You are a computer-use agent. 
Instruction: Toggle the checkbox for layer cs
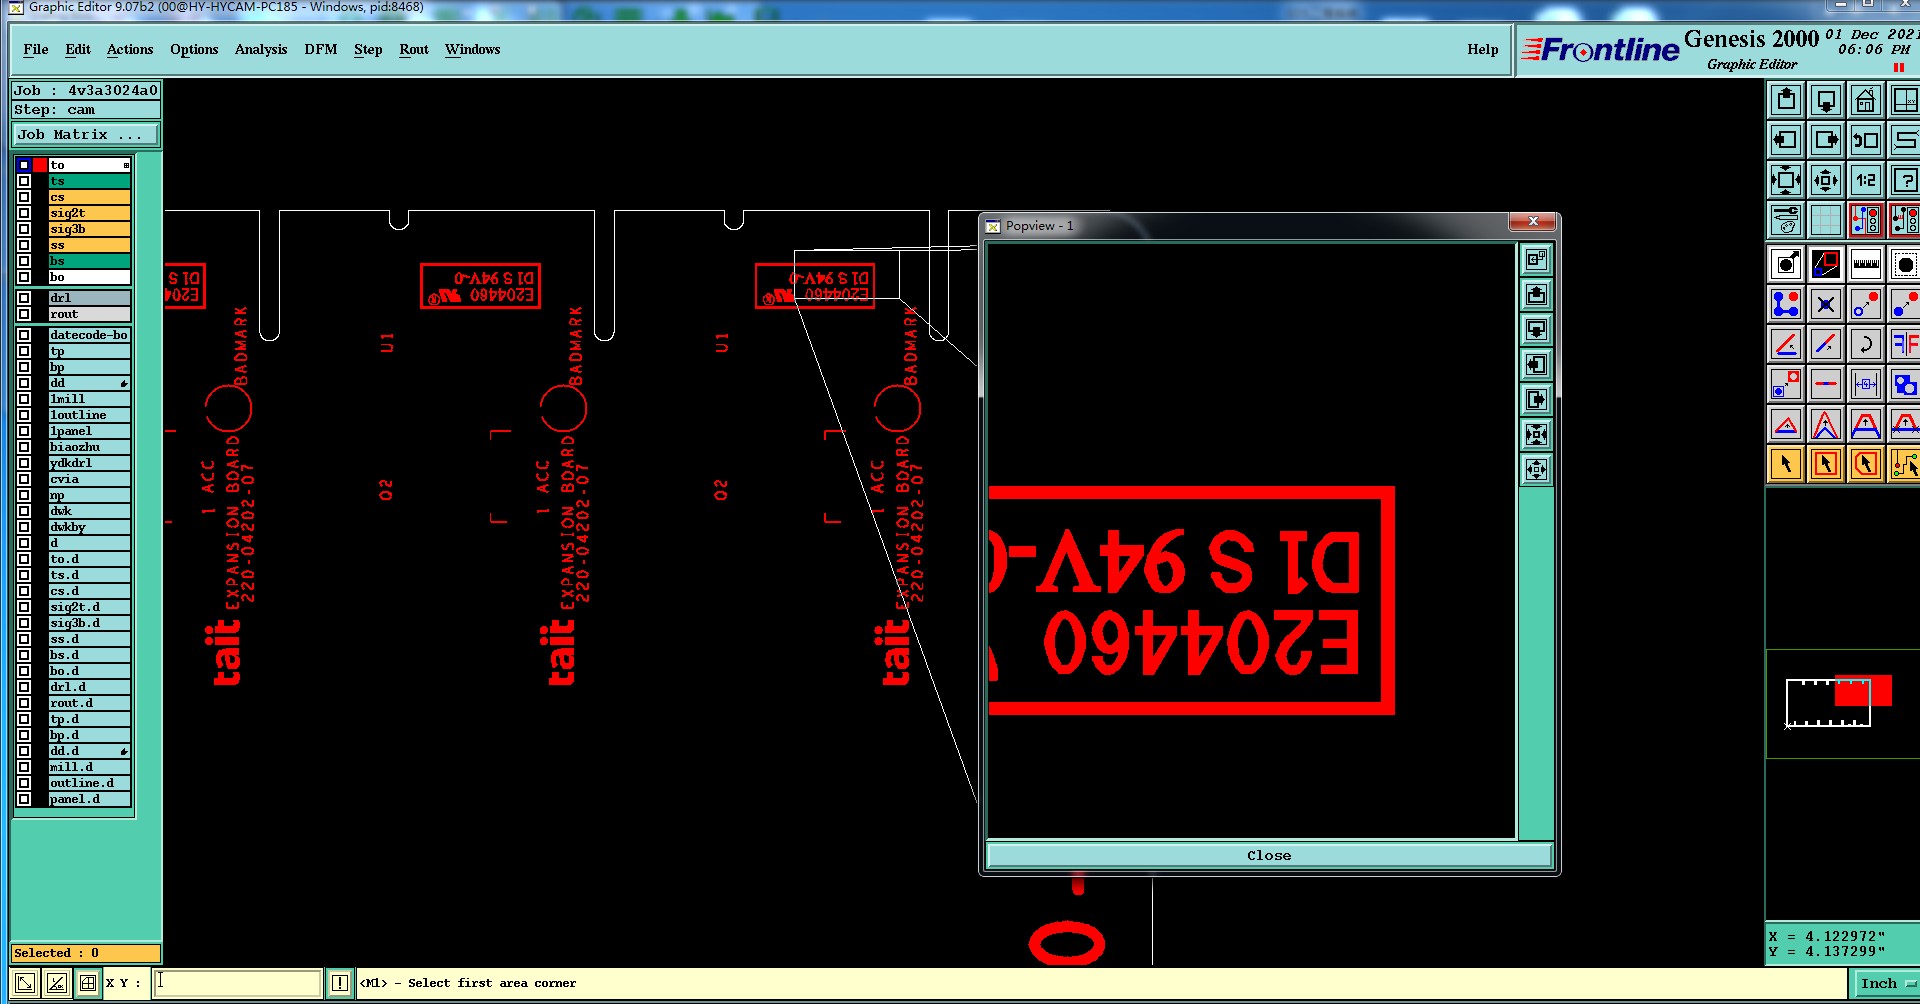coord(24,197)
